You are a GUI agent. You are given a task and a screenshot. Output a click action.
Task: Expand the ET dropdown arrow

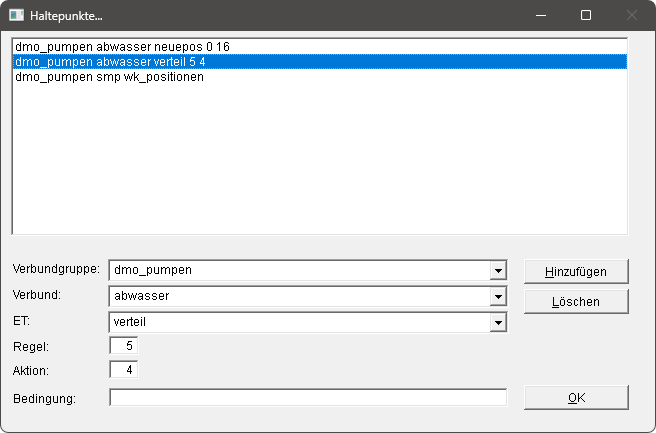click(x=497, y=323)
